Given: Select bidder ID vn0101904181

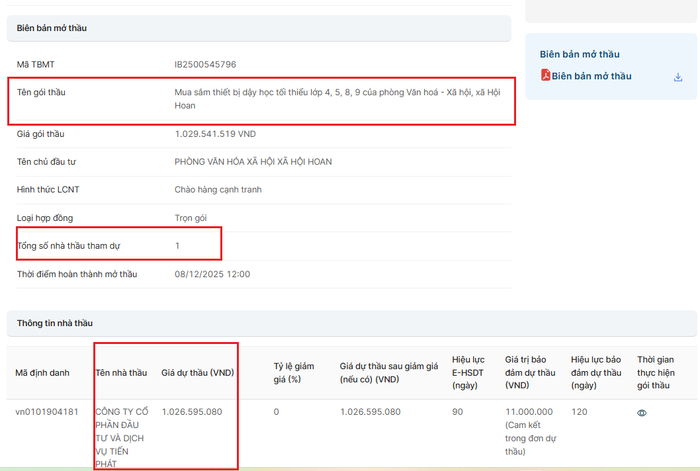Looking at the screenshot, I should click(x=48, y=412).
